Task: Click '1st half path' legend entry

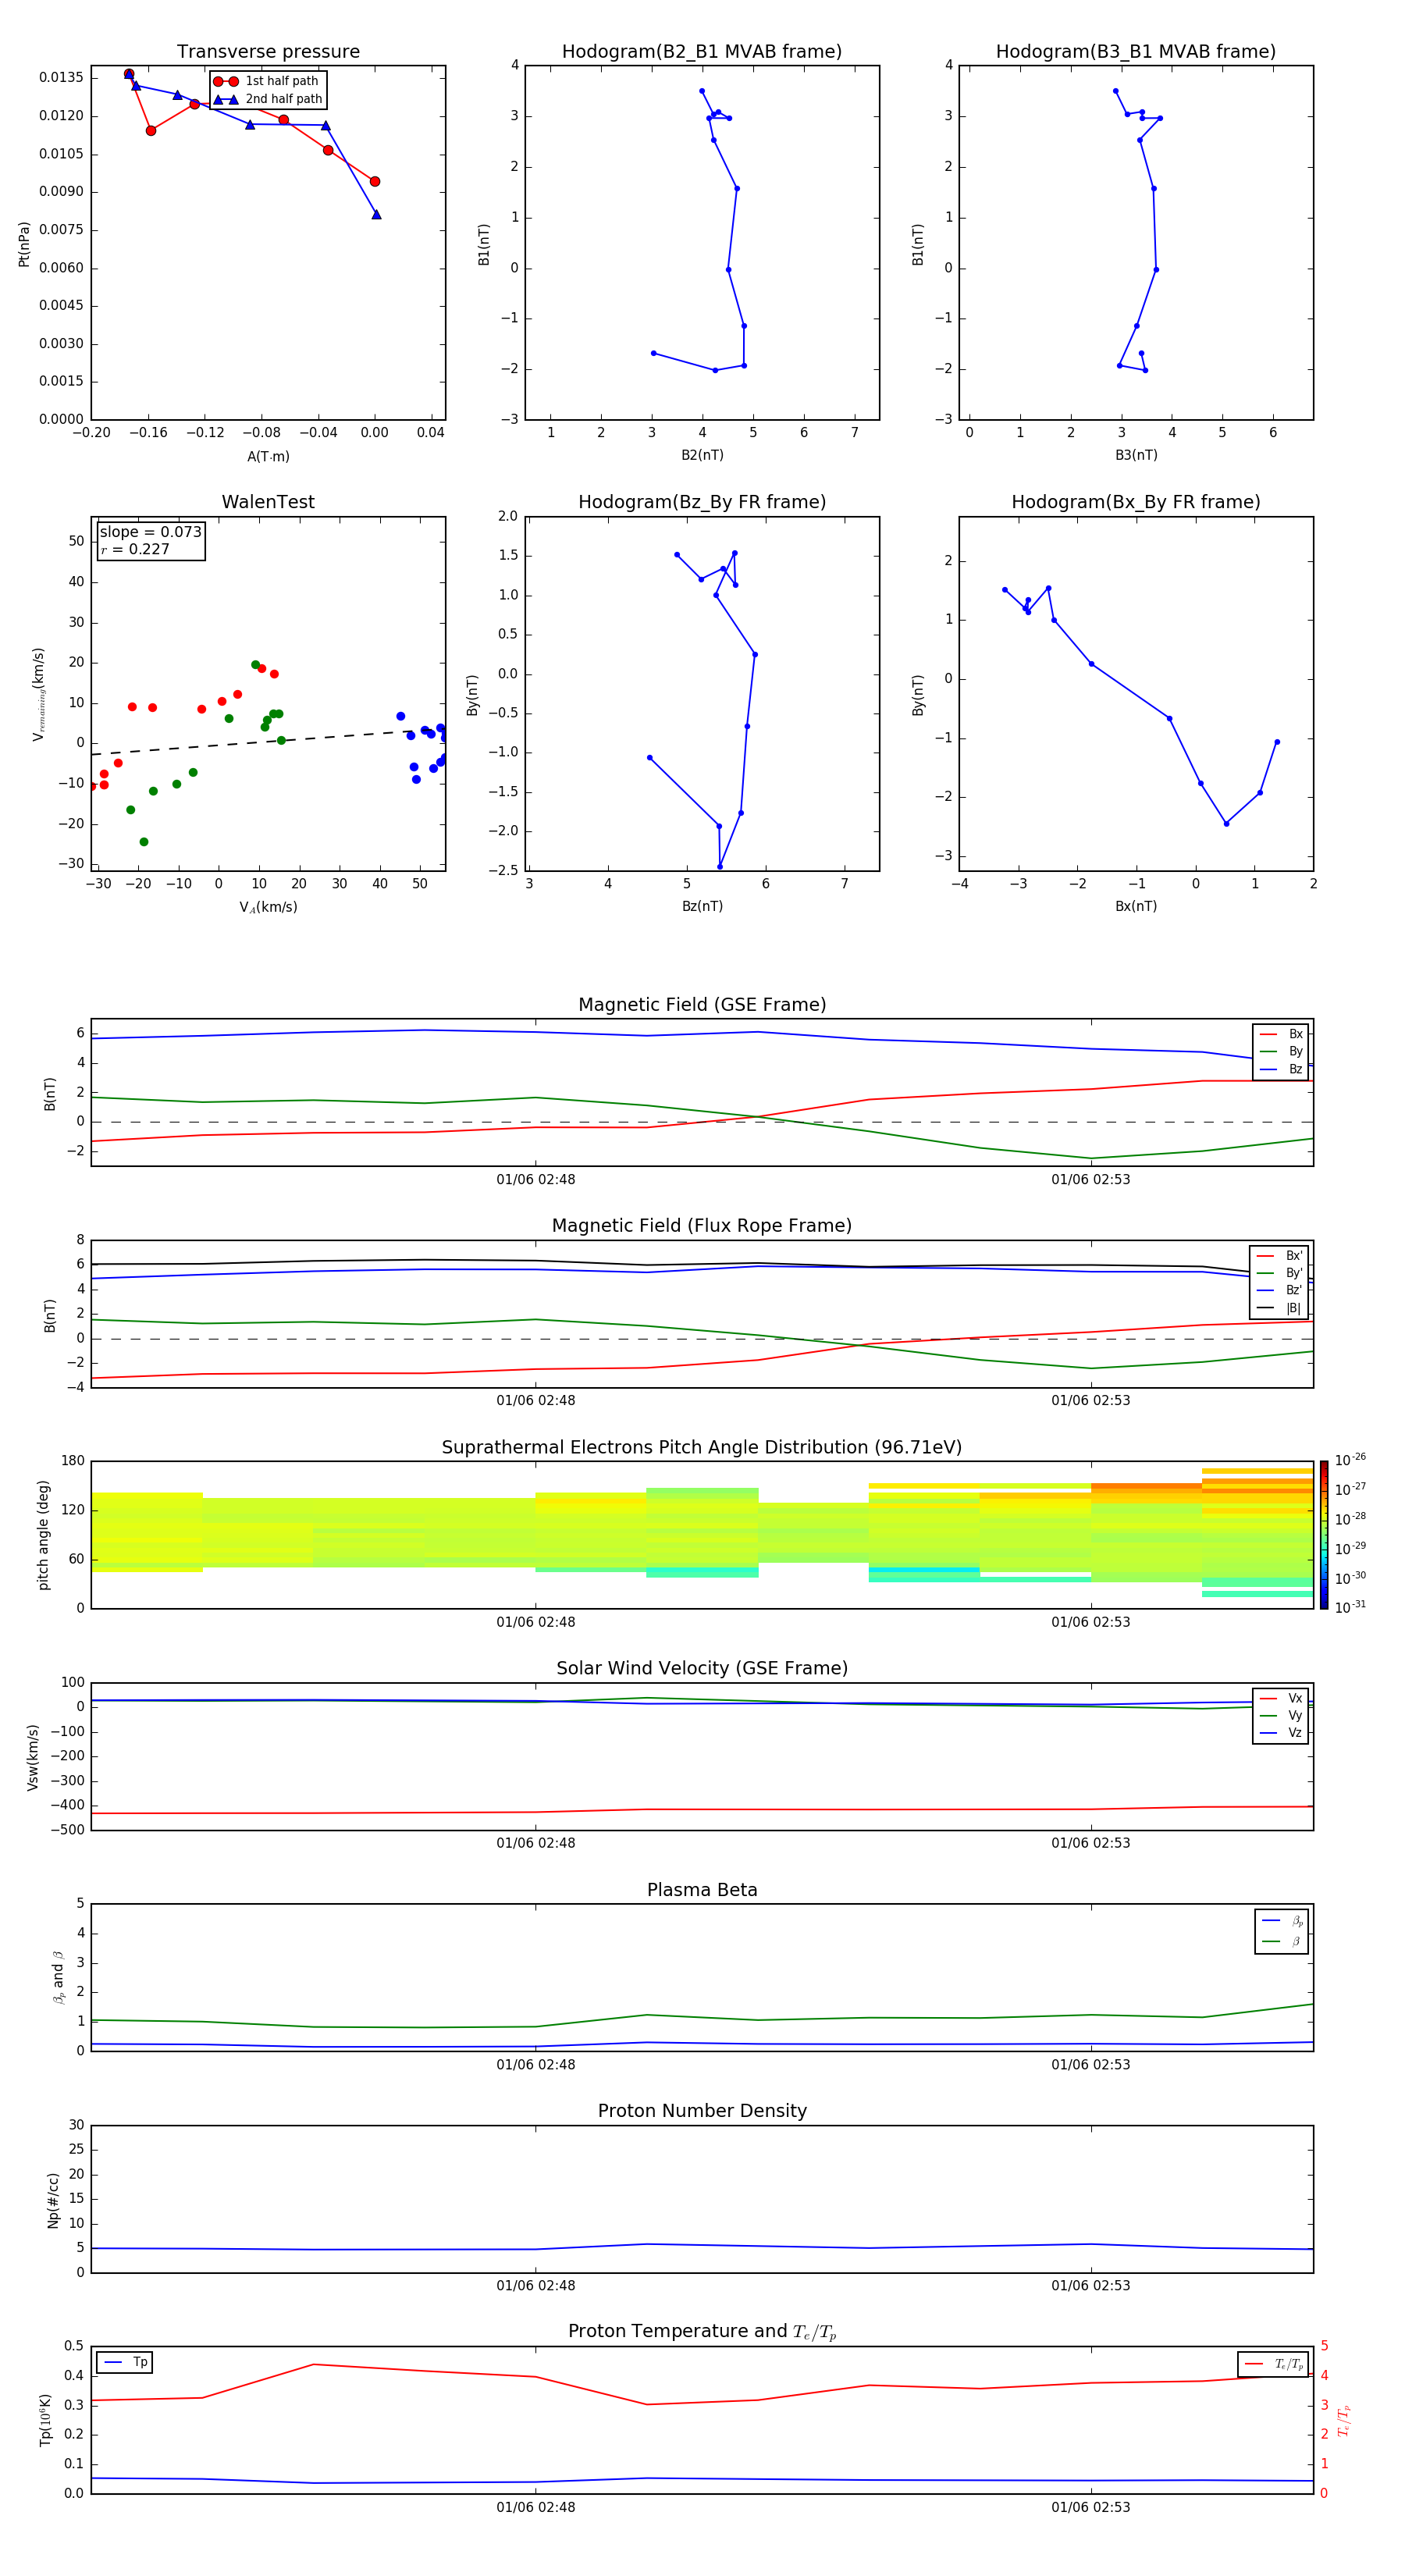Action: [x=267, y=81]
